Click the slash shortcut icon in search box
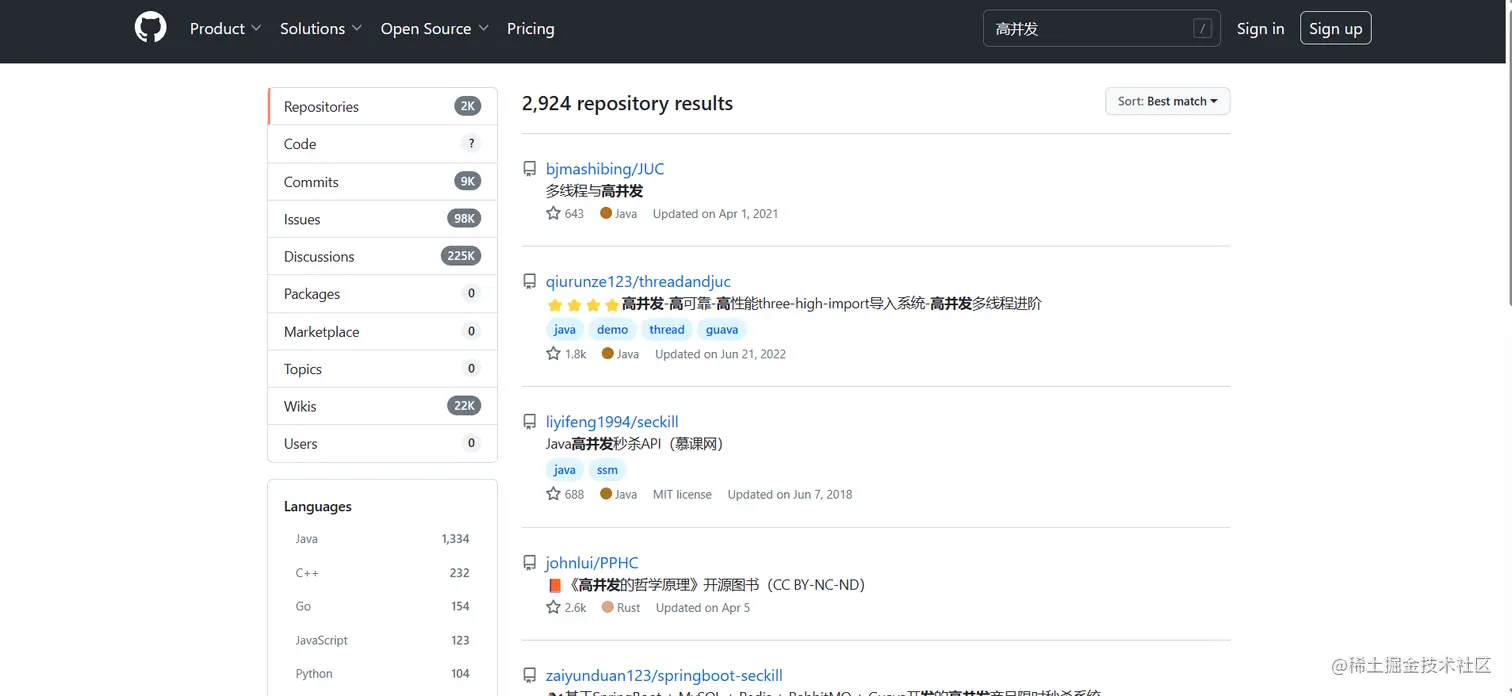The width and height of the screenshot is (1512, 696). 1203,29
